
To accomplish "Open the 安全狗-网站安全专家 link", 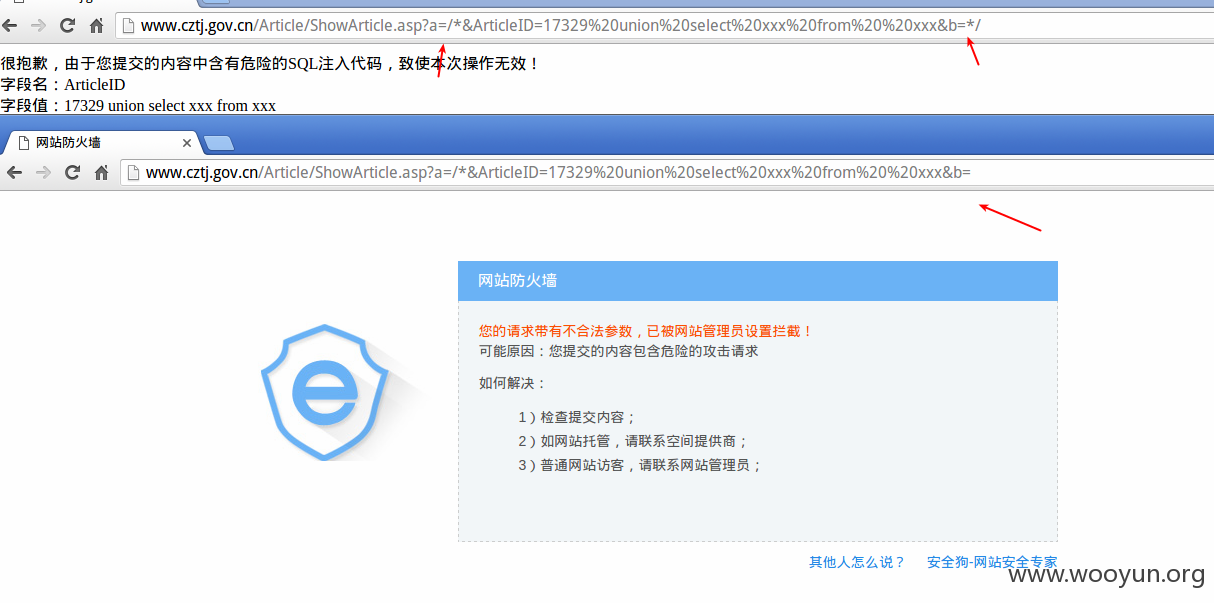I will tap(992, 562).
